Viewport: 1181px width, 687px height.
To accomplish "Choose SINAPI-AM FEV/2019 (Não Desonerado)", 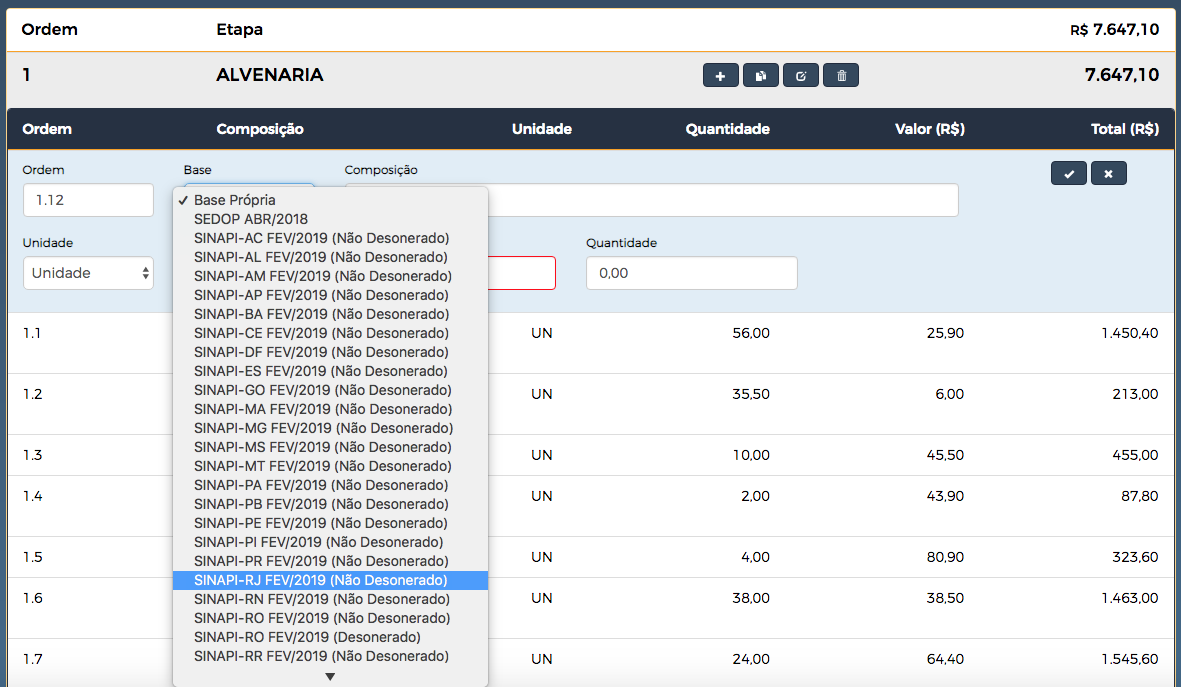I will coord(331,276).
